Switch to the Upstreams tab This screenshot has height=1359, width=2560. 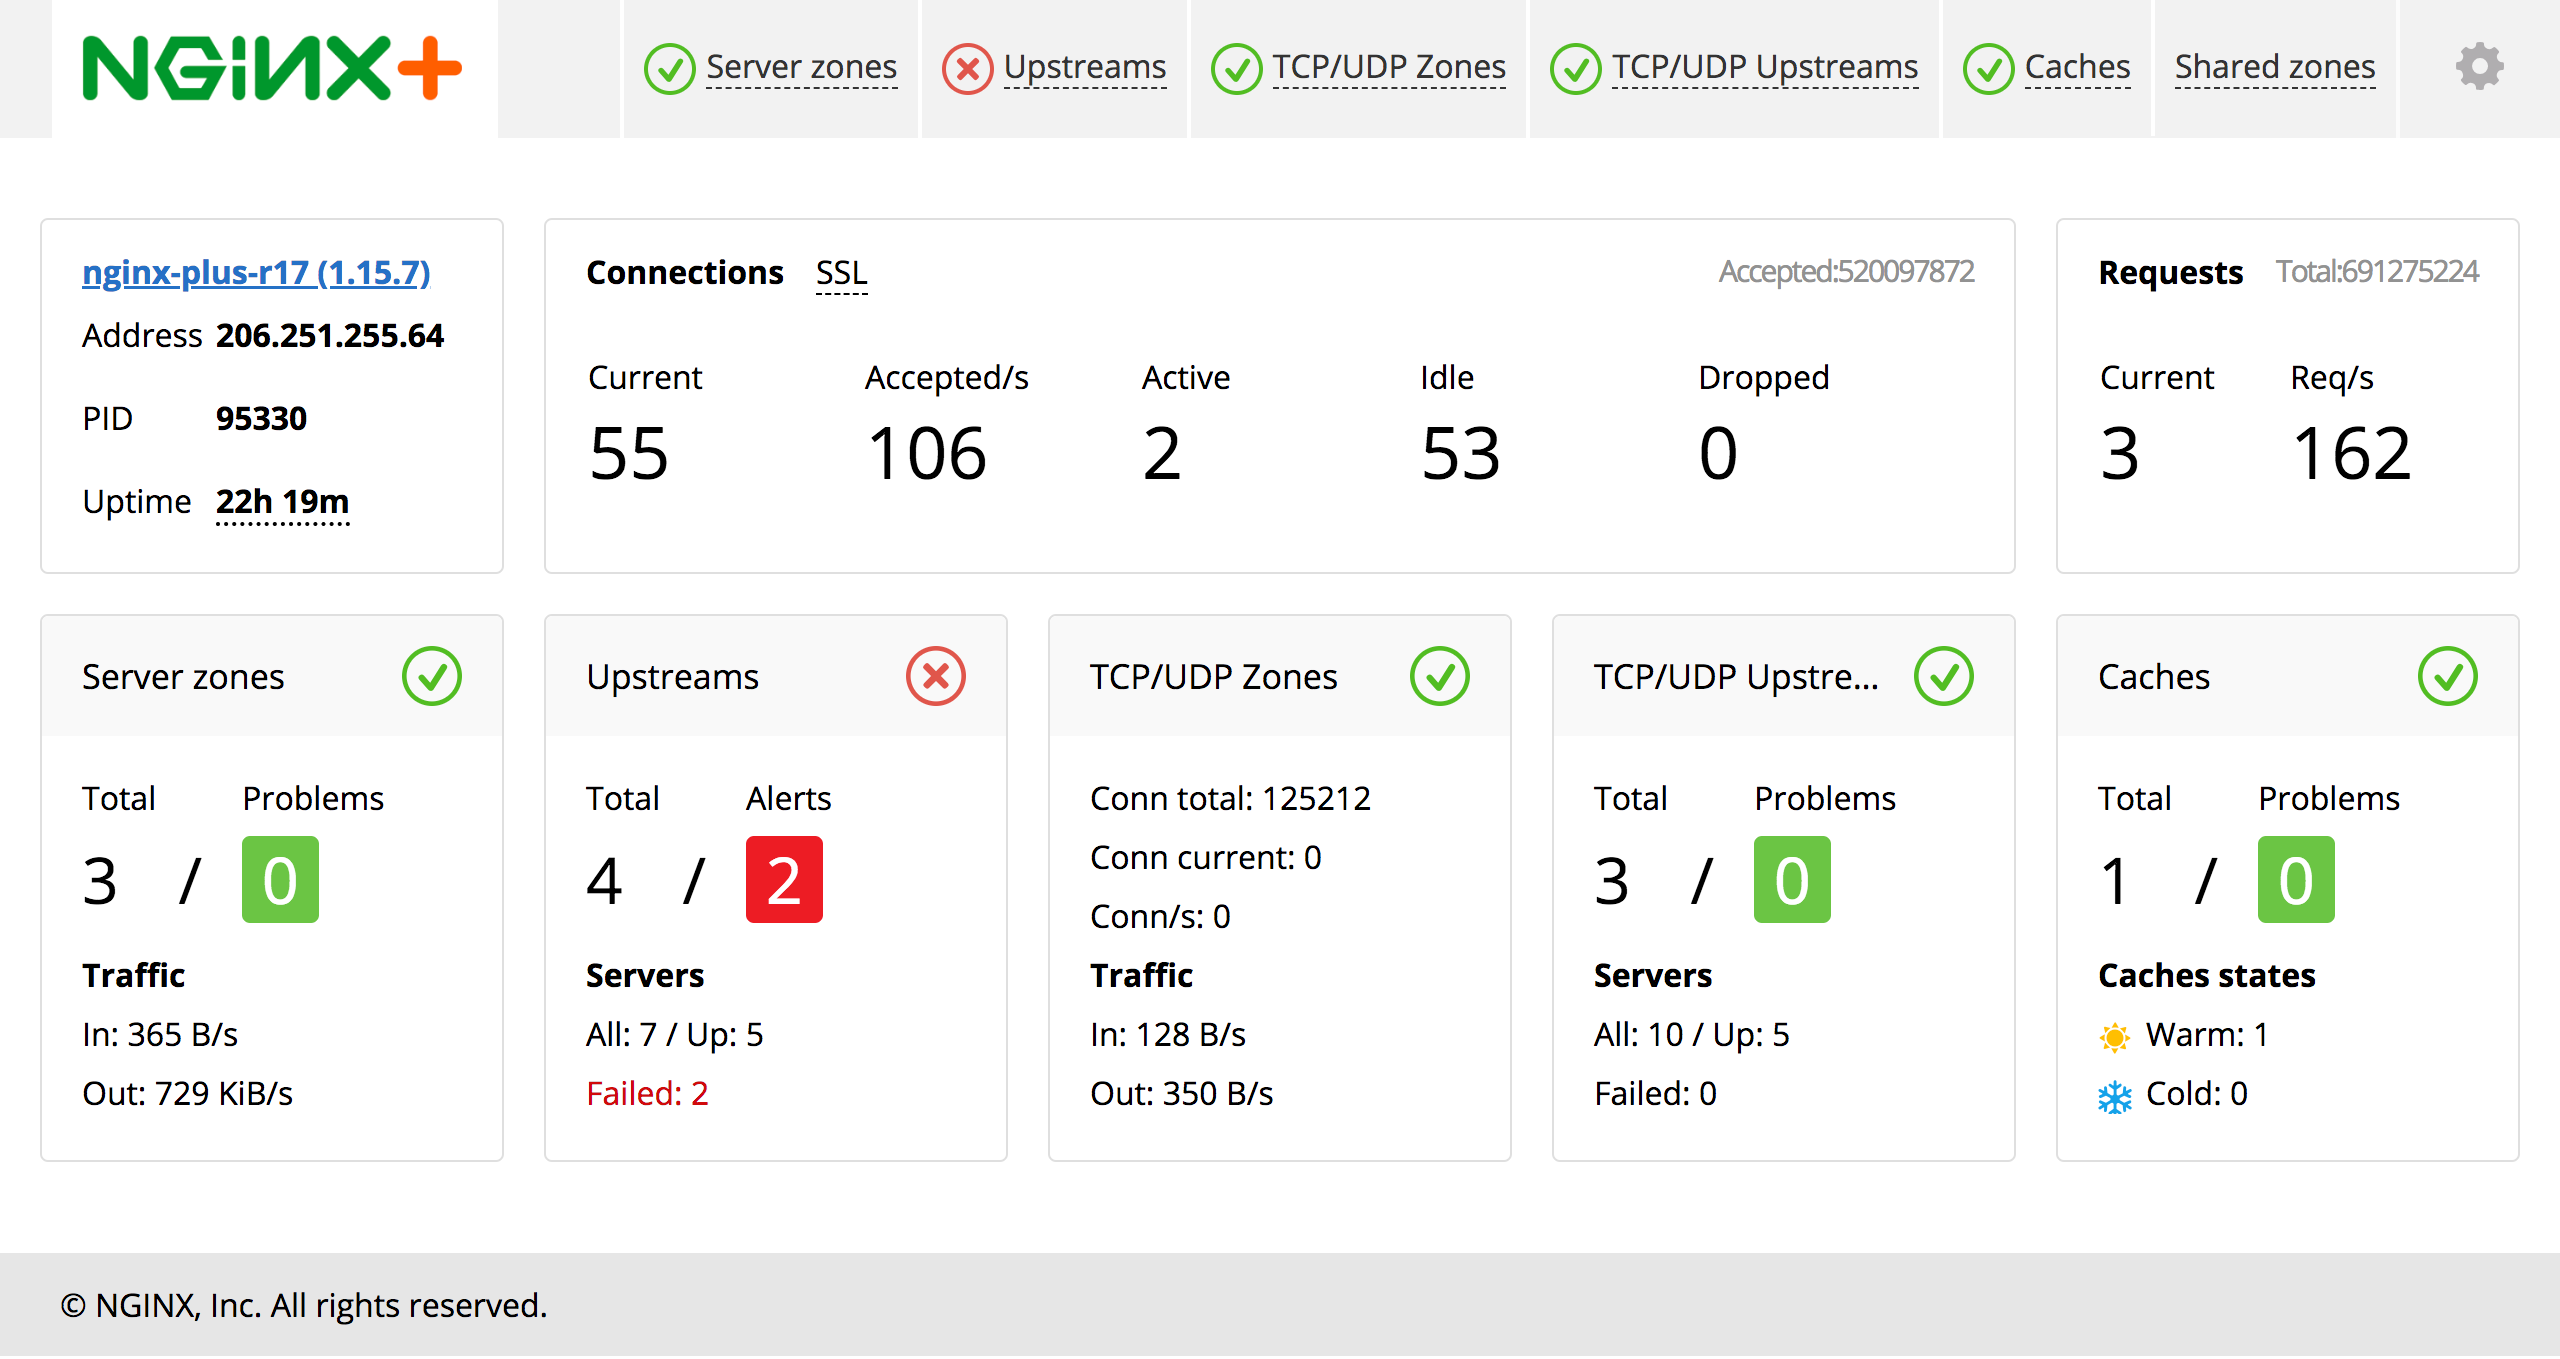coord(1085,67)
